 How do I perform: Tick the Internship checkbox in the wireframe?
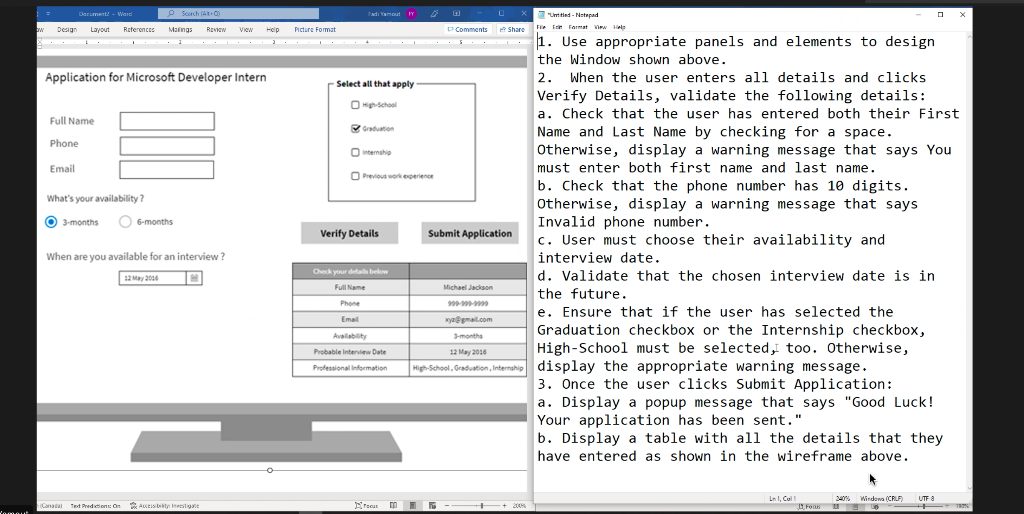coord(355,152)
